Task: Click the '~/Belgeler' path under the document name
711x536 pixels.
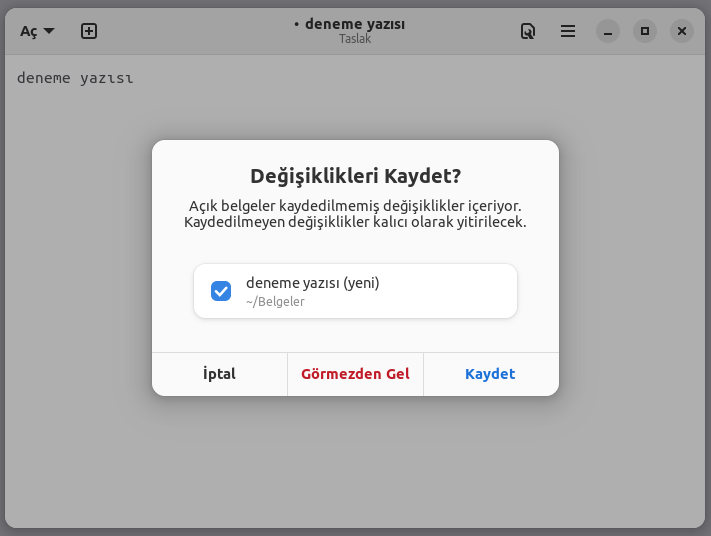Action: click(x=275, y=301)
